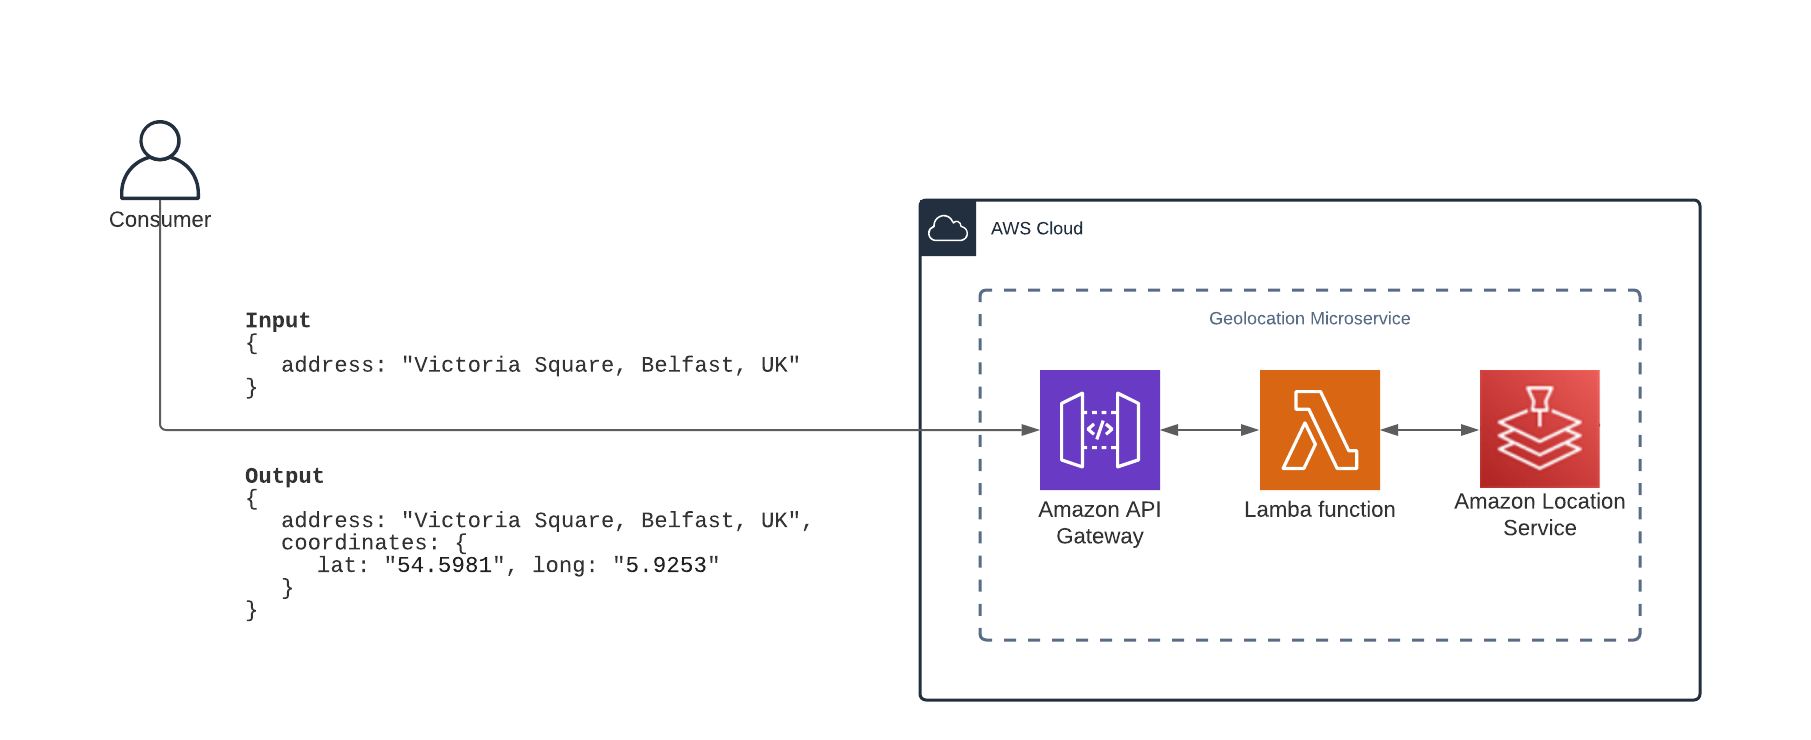Select the Lamba function caption
This screenshot has height=740, width=1811.
(x=1320, y=510)
